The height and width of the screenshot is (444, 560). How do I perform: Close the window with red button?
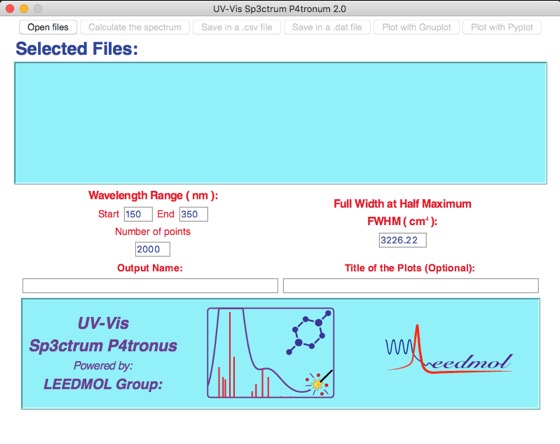tap(10, 9)
